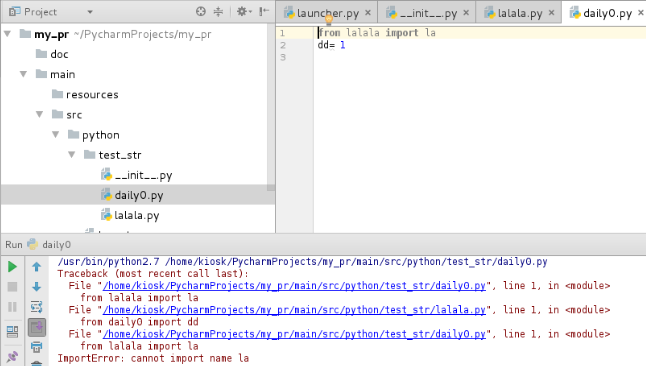
Task: Select the my_pr project root
Action: click(x=51, y=34)
